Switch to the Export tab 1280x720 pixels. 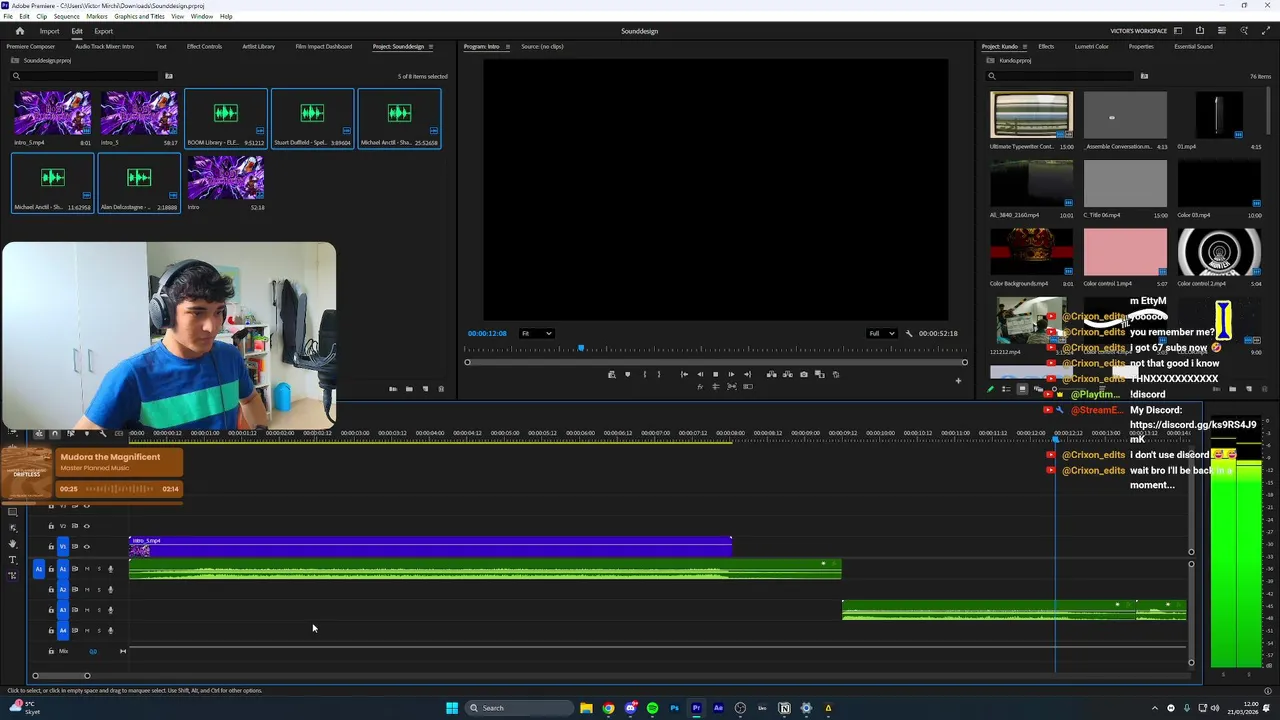103,31
